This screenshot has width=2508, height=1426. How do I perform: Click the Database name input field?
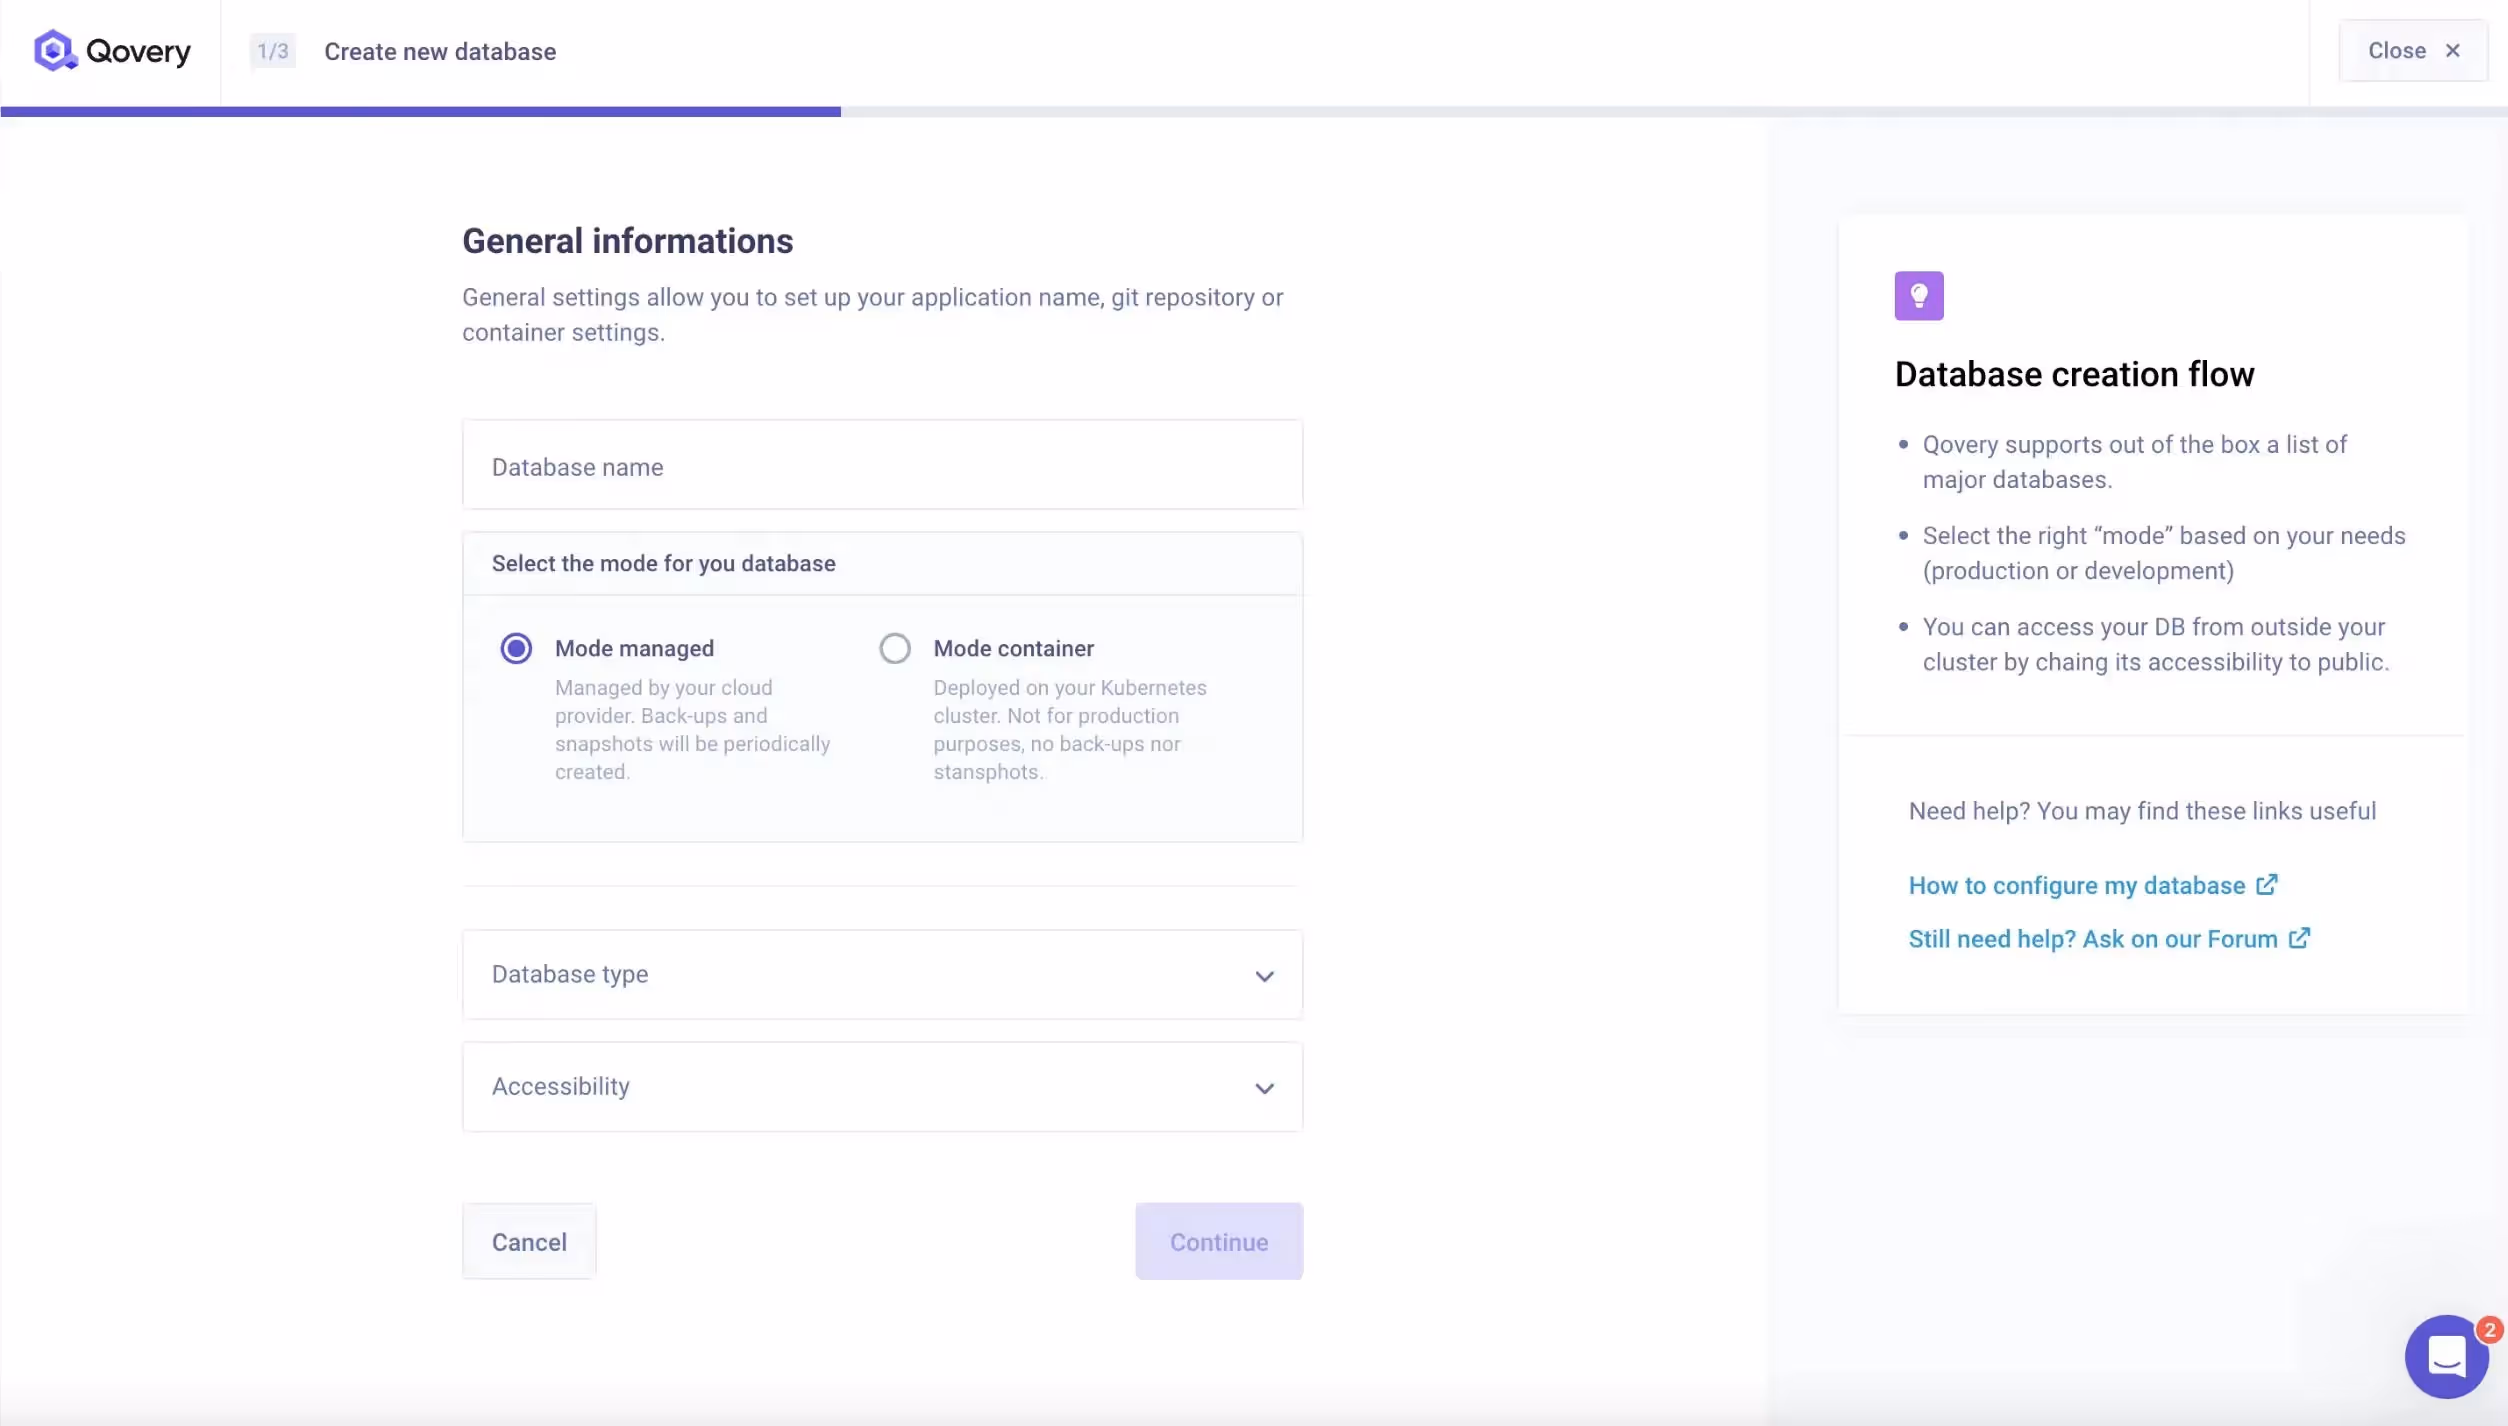click(x=881, y=465)
